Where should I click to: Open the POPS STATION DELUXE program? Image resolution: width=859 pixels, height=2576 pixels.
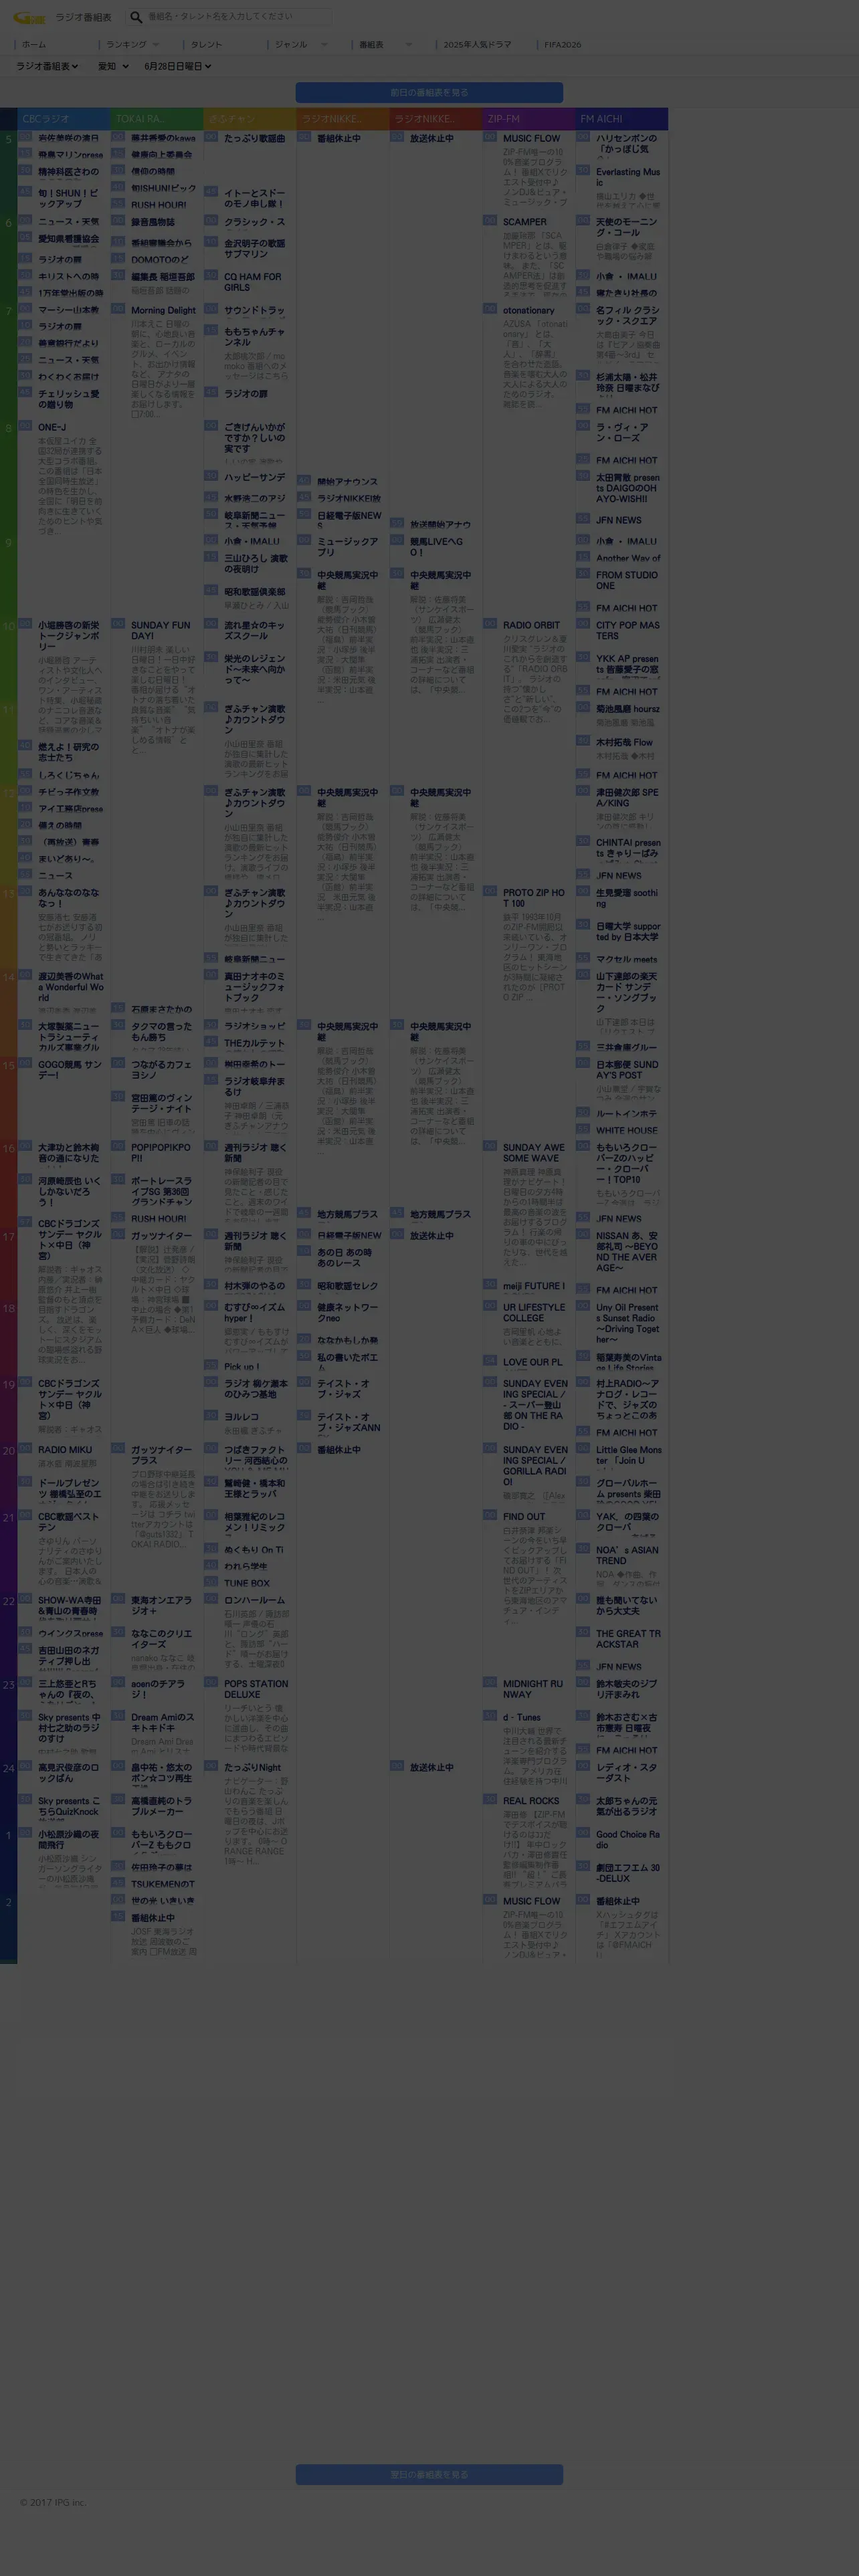tap(256, 1688)
